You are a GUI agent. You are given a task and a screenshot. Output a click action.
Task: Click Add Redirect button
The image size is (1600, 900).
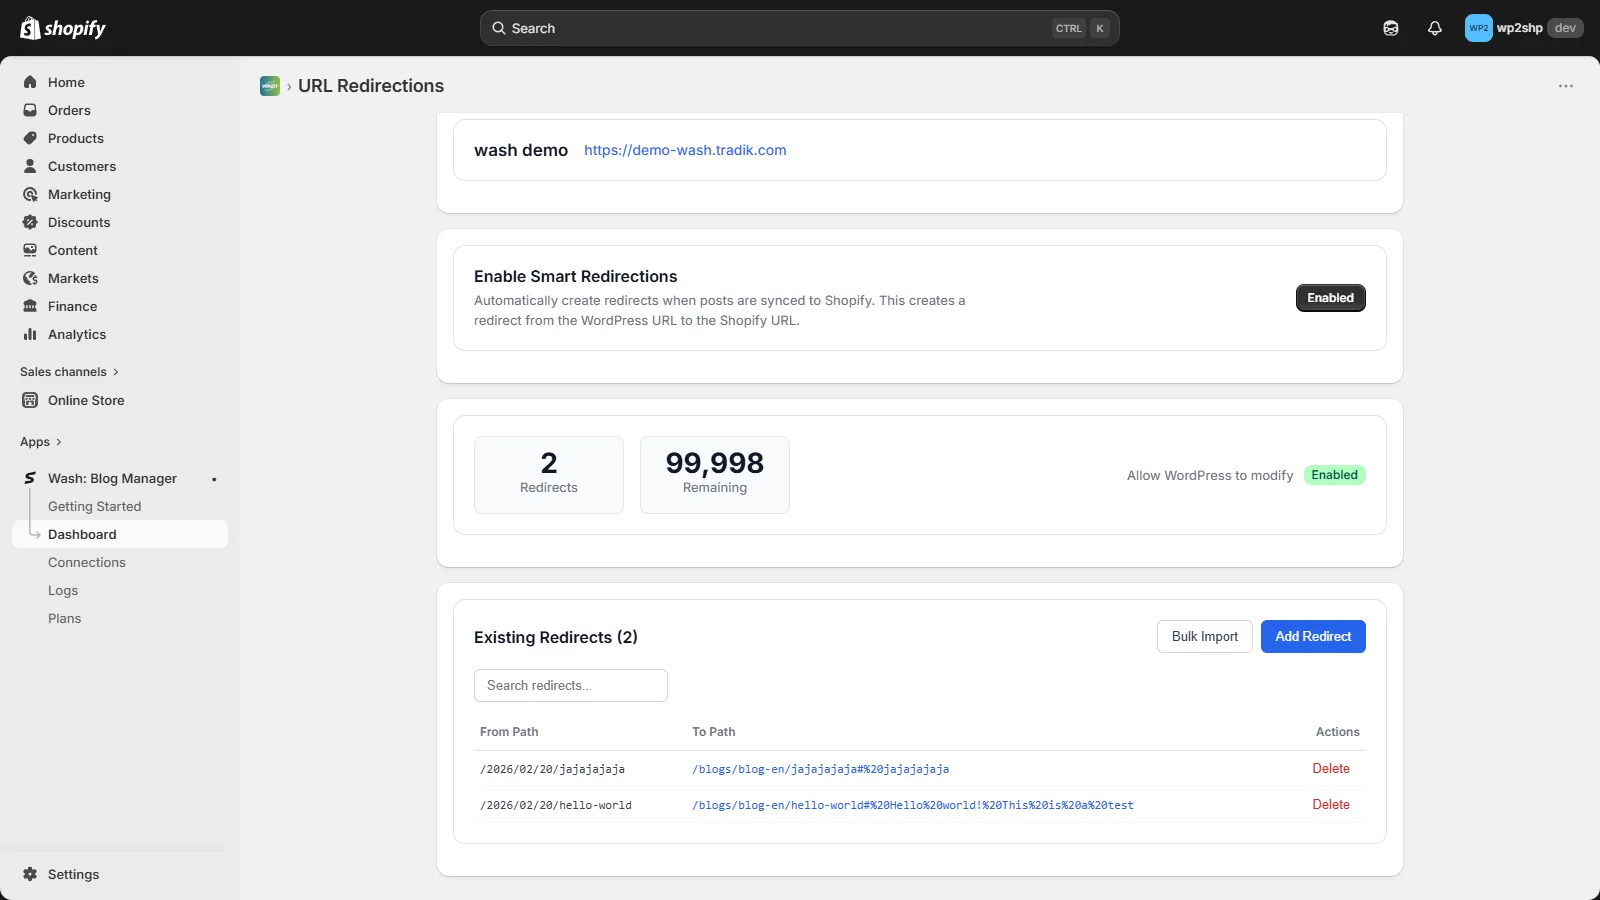click(x=1313, y=637)
